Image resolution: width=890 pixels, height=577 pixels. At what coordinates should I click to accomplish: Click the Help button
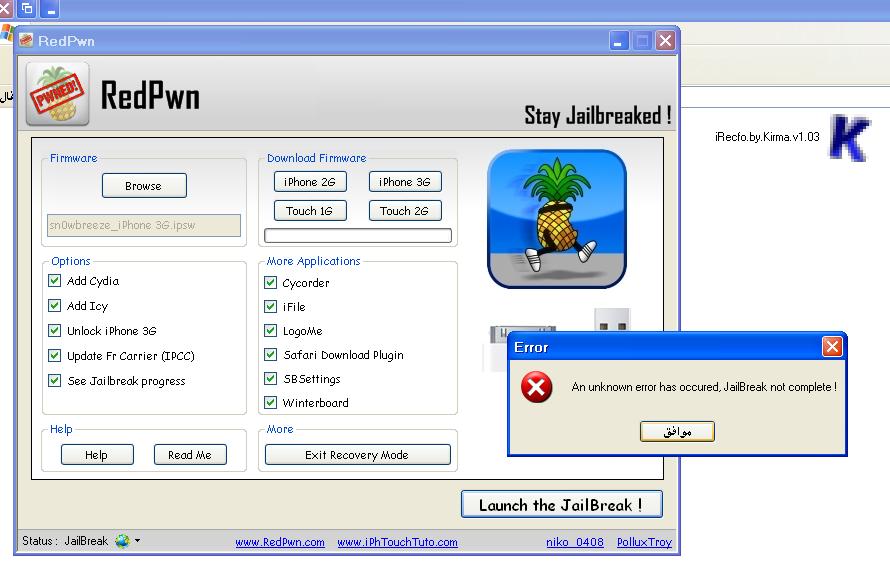(x=97, y=454)
